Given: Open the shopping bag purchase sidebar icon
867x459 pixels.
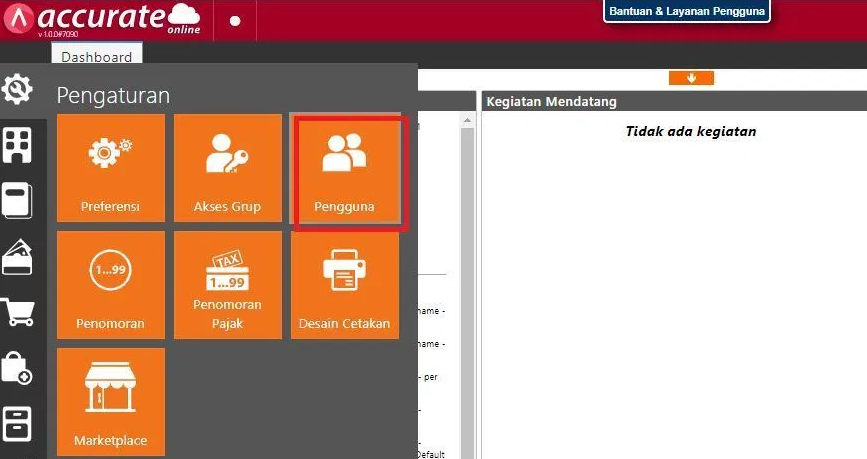Looking at the screenshot, I should 17,368.
